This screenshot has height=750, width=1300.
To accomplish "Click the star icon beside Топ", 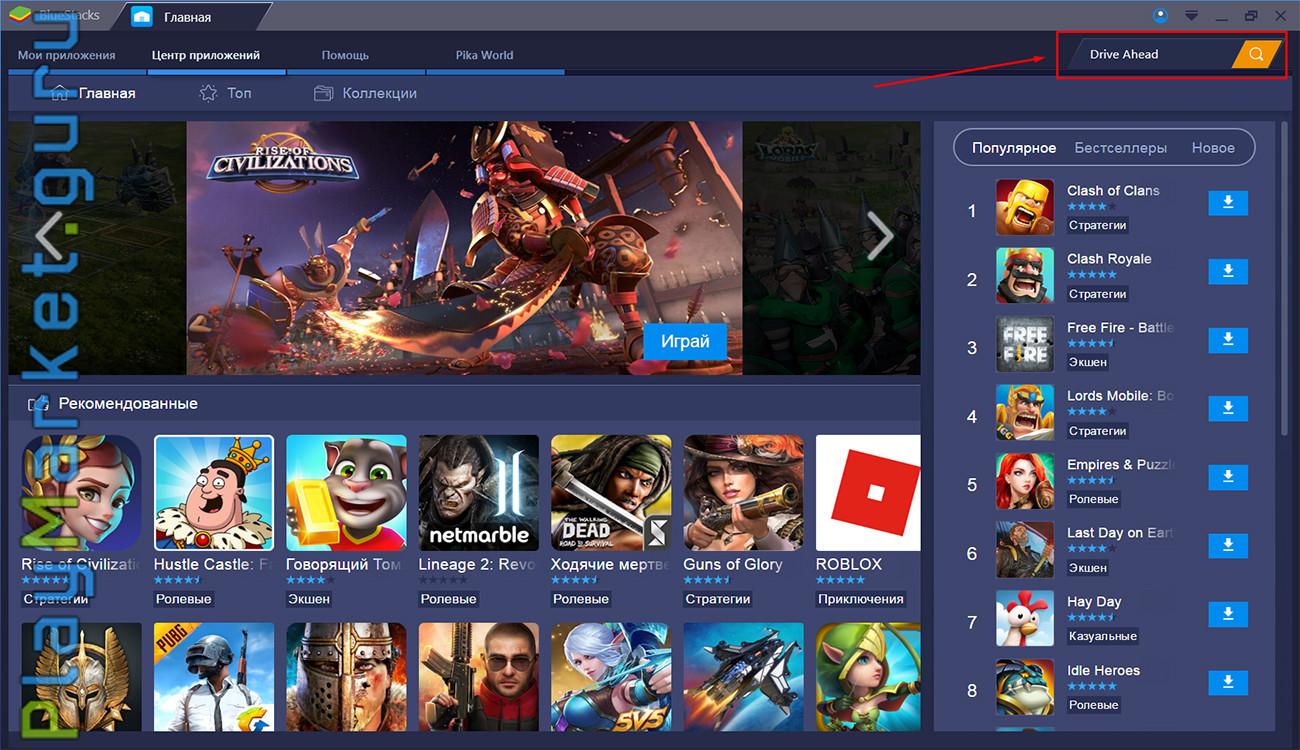I will (x=208, y=93).
